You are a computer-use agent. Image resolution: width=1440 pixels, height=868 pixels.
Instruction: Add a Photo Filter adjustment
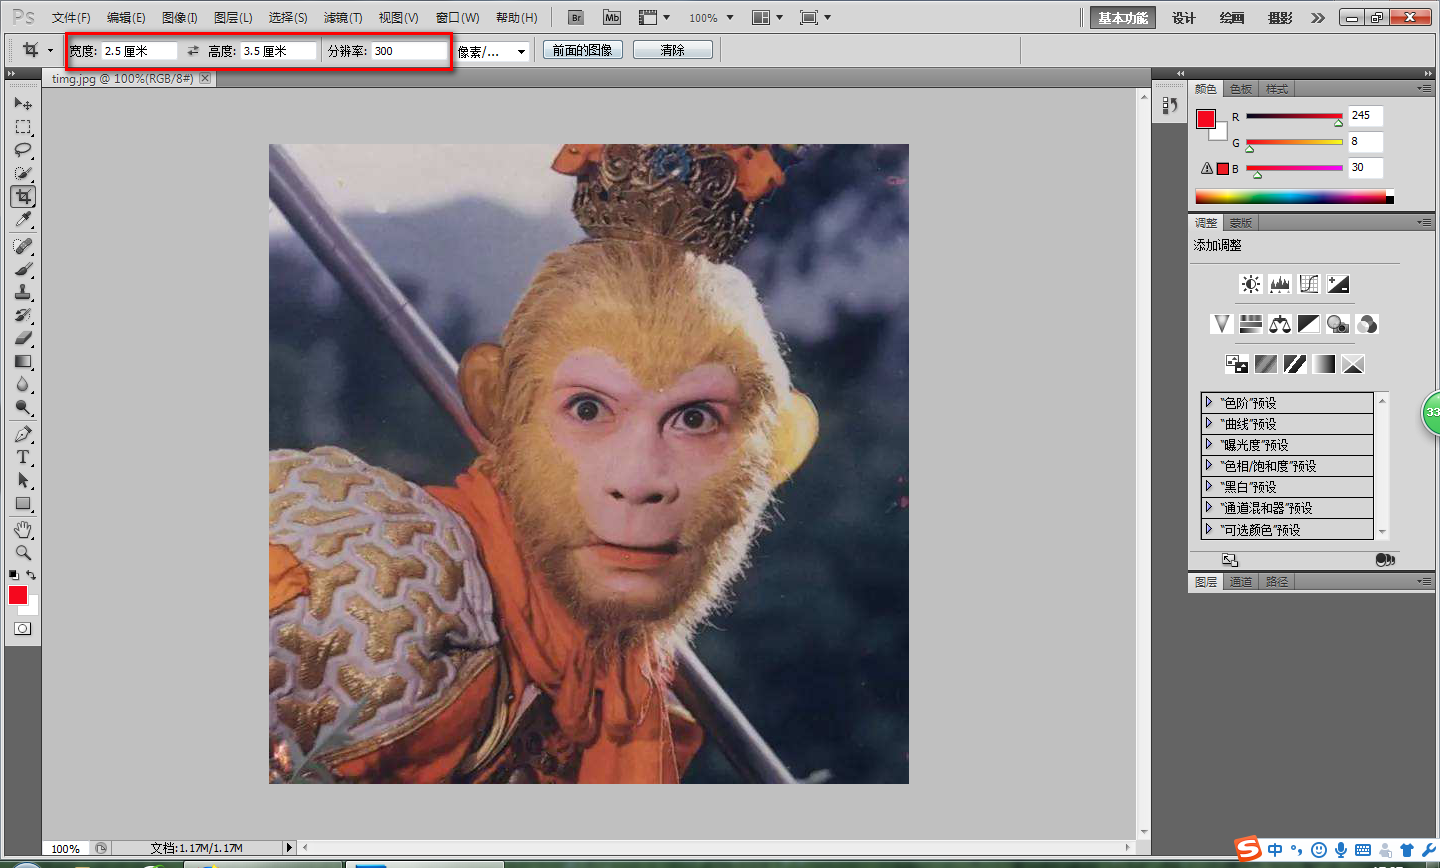[x=1338, y=324]
